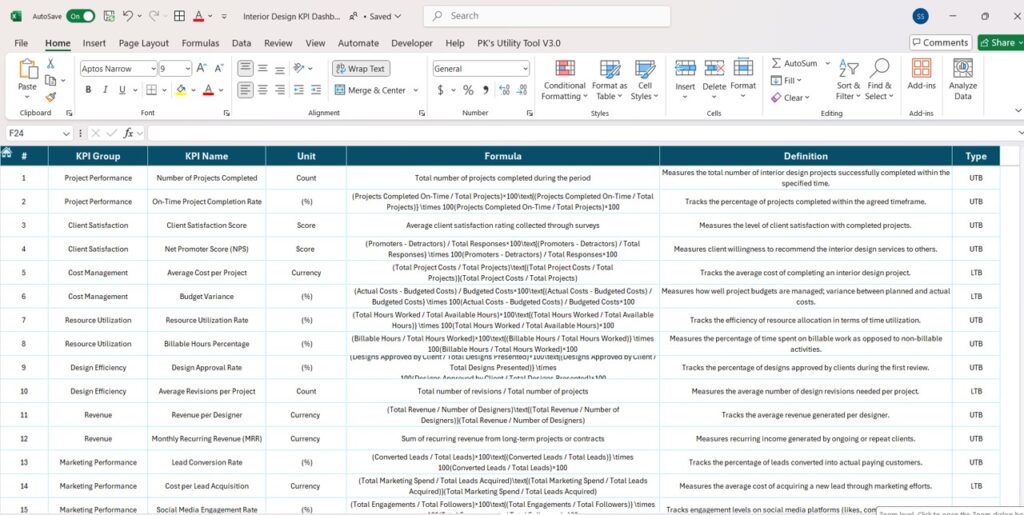Click the formula bar input area
The height and width of the screenshot is (515, 1024).
tap(581, 133)
